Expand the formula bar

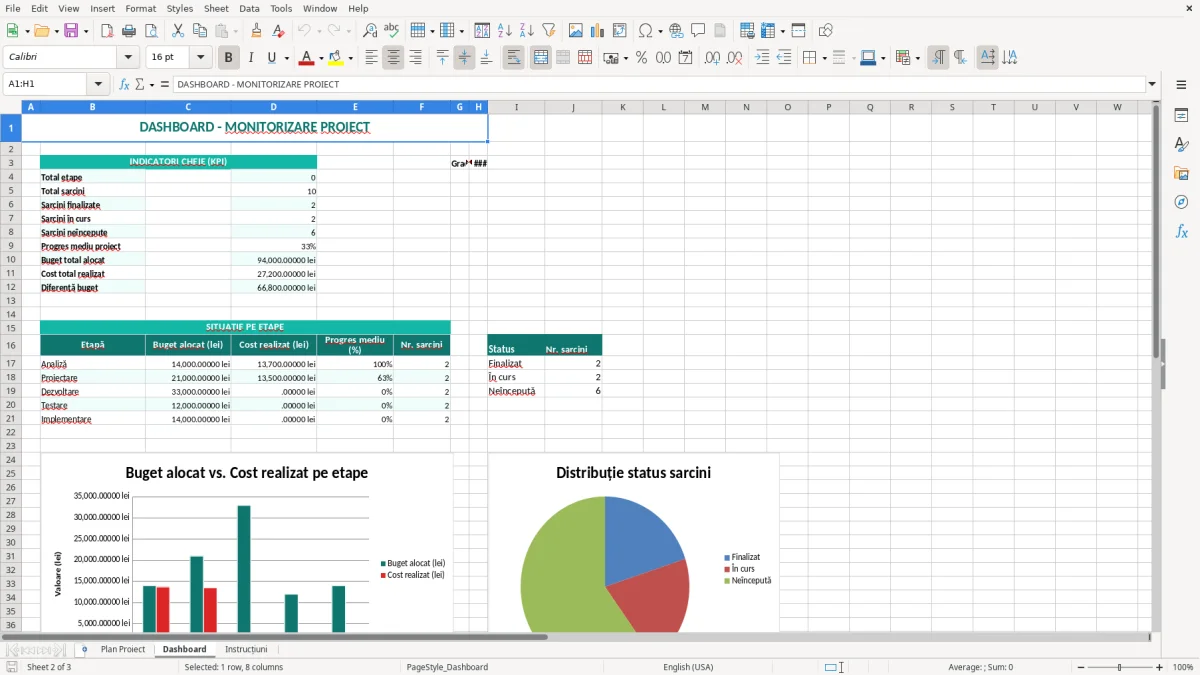(x=1152, y=84)
